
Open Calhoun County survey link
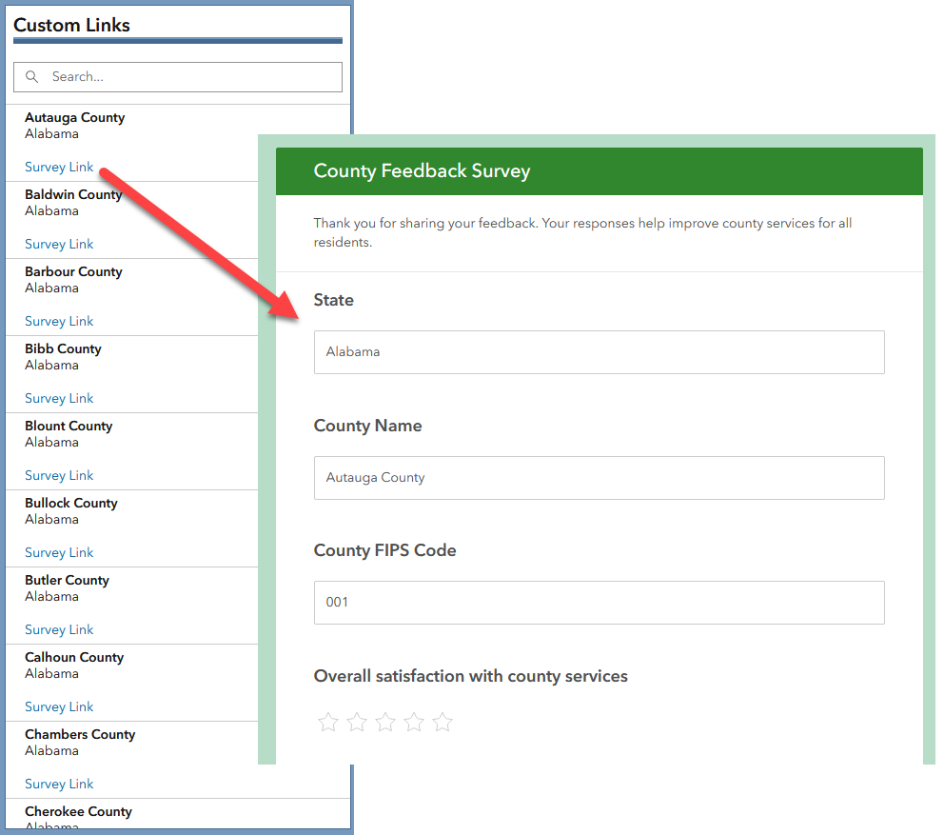click(59, 706)
